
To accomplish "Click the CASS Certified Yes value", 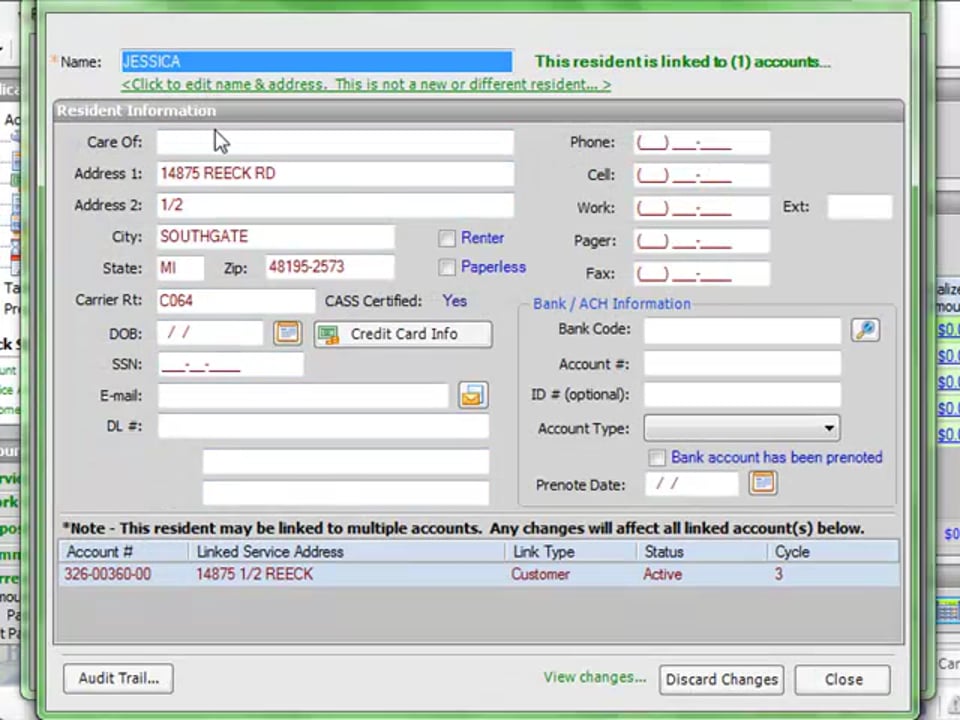I will [454, 301].
